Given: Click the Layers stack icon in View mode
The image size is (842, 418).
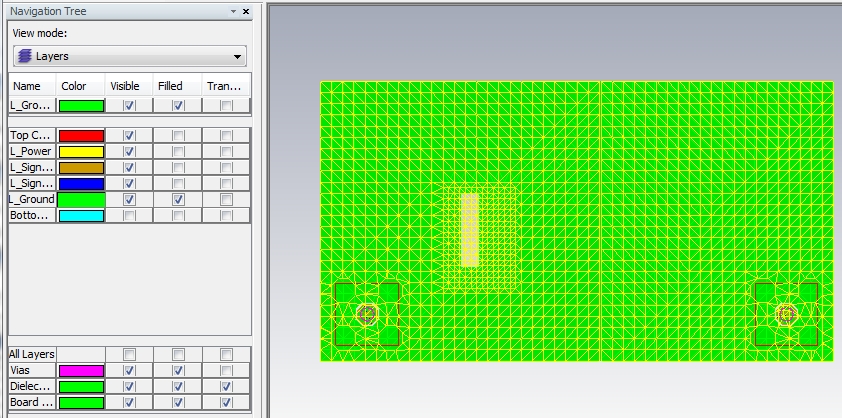Looking at the screenshot, I should 25,56.
